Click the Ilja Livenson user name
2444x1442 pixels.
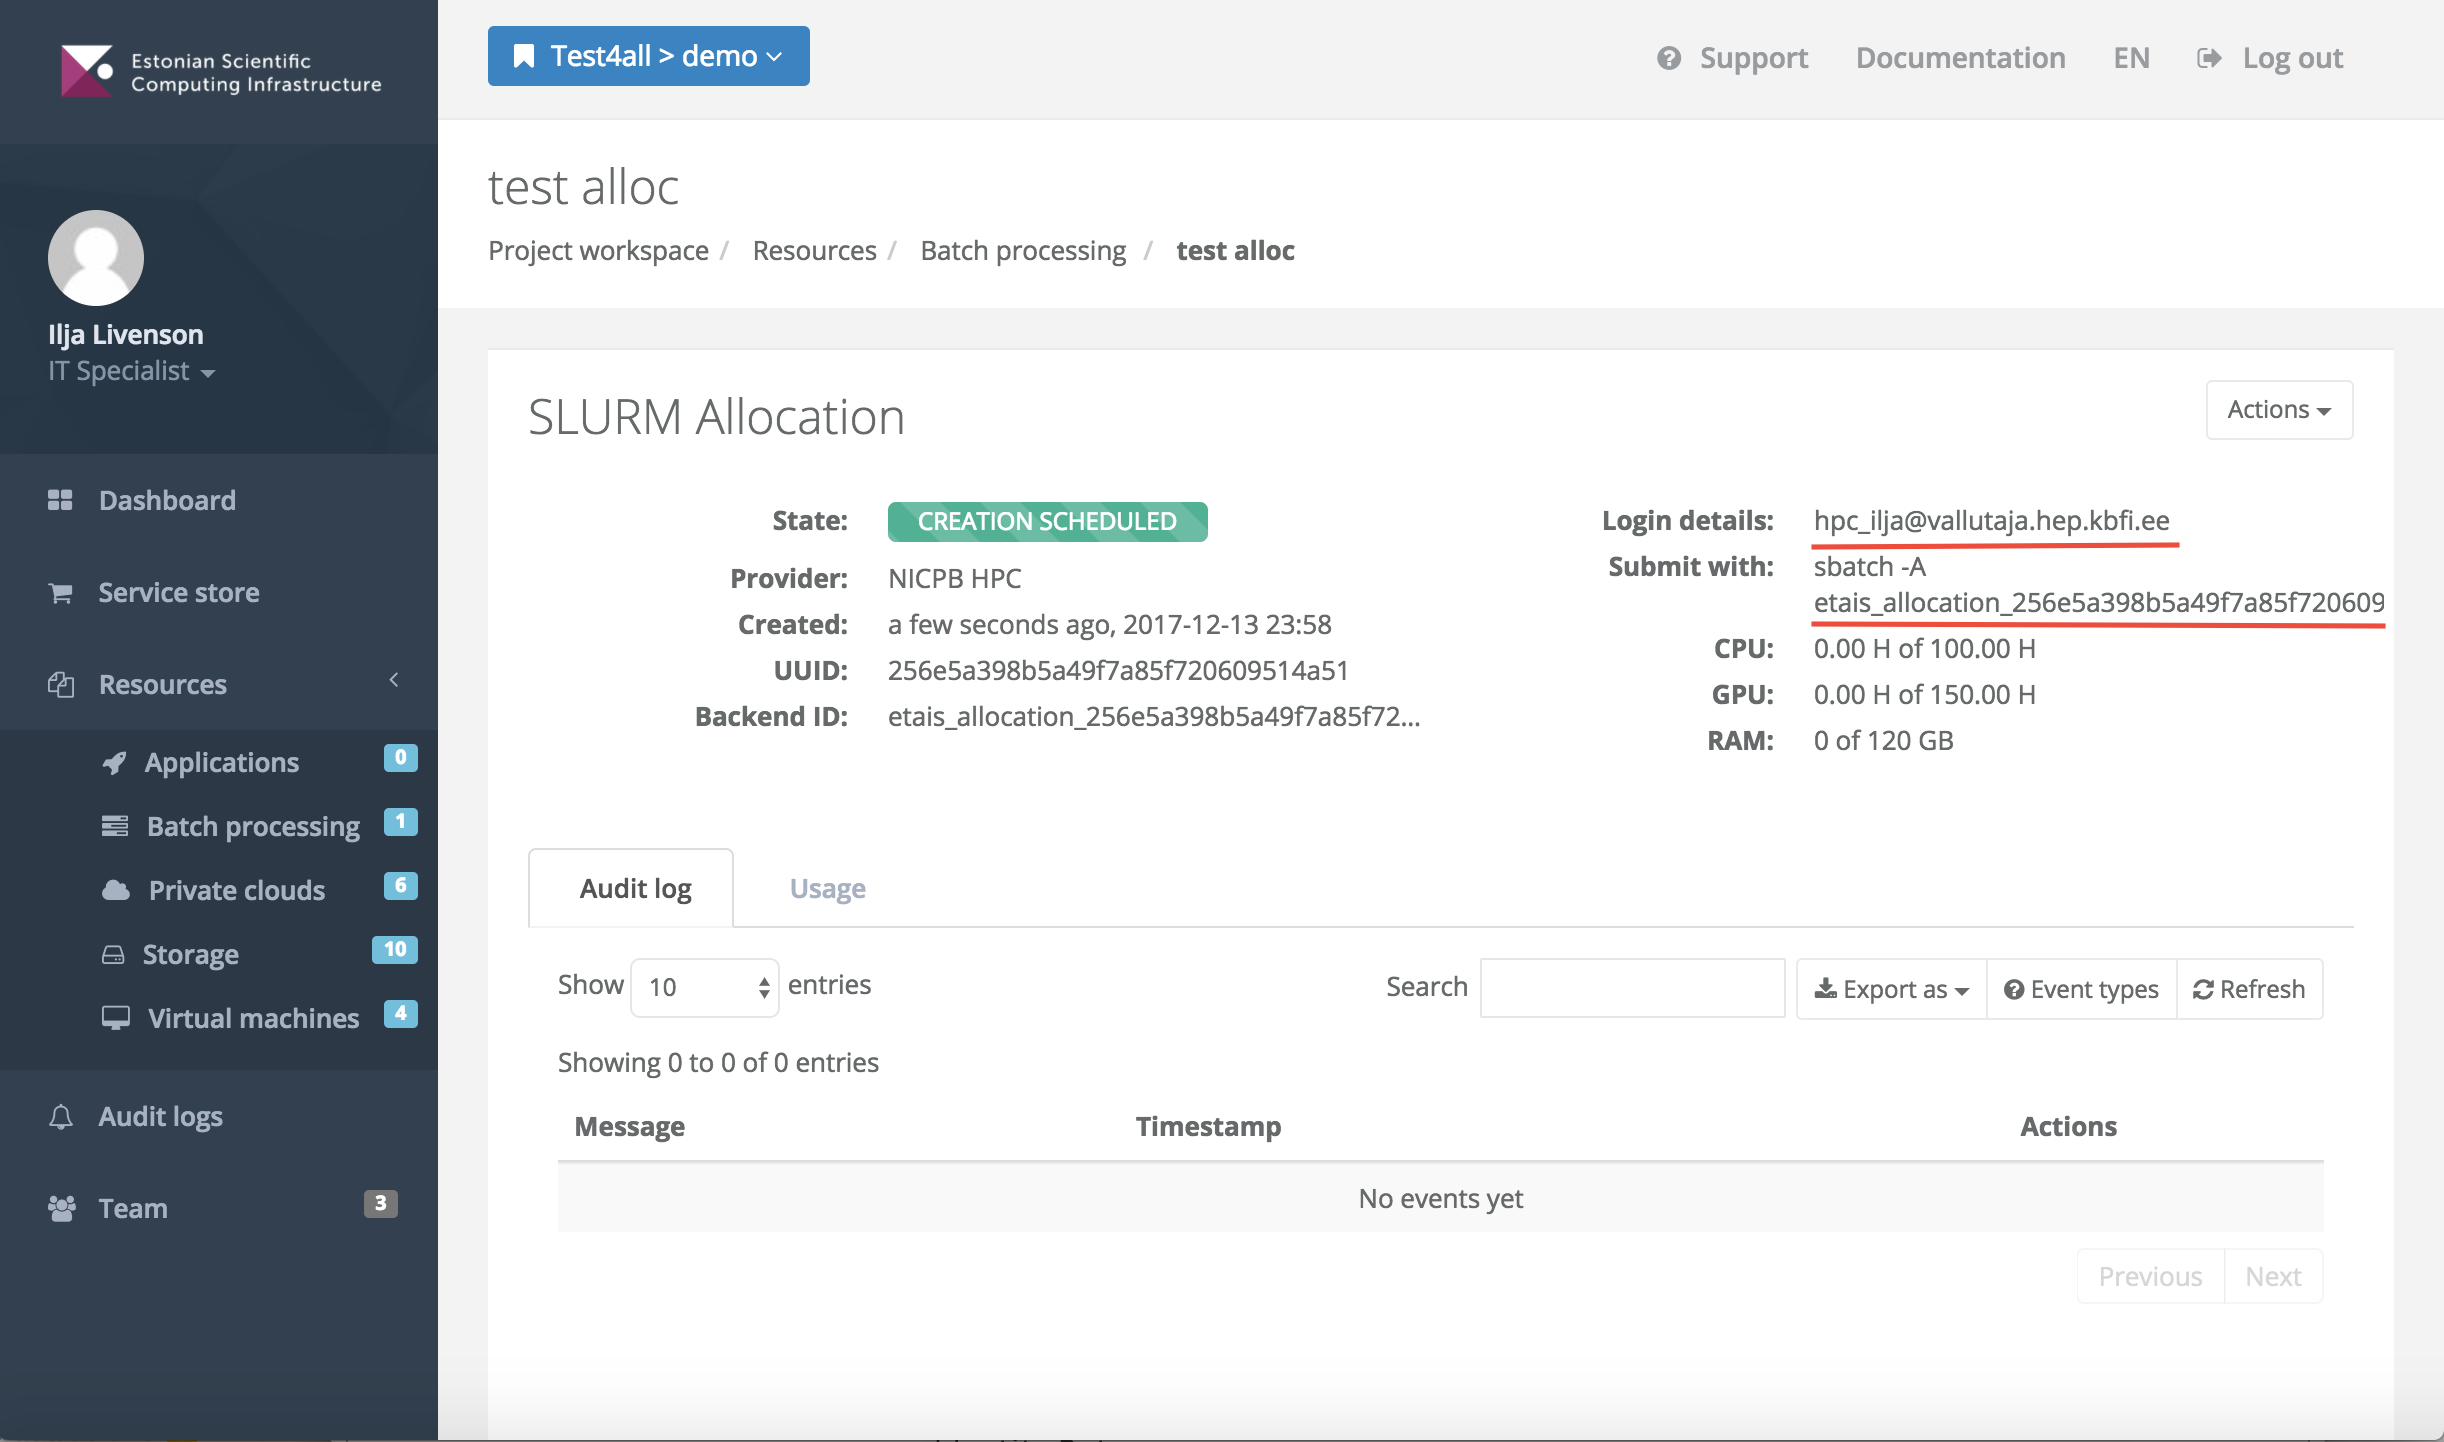126,334
